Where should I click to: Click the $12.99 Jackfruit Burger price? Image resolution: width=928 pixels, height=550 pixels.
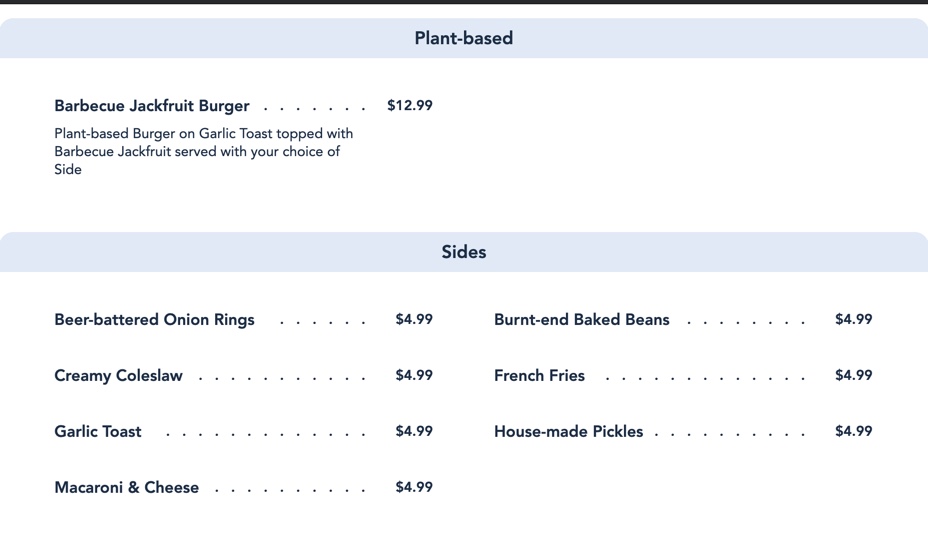coord(410,106)
